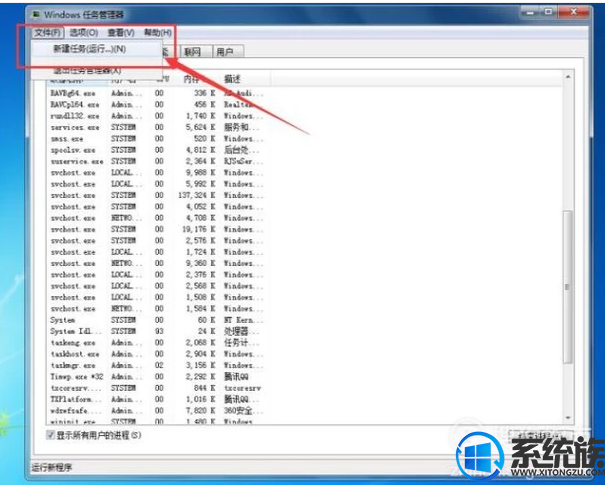Select the Timwp.exe *32 process

click(157, 377)
